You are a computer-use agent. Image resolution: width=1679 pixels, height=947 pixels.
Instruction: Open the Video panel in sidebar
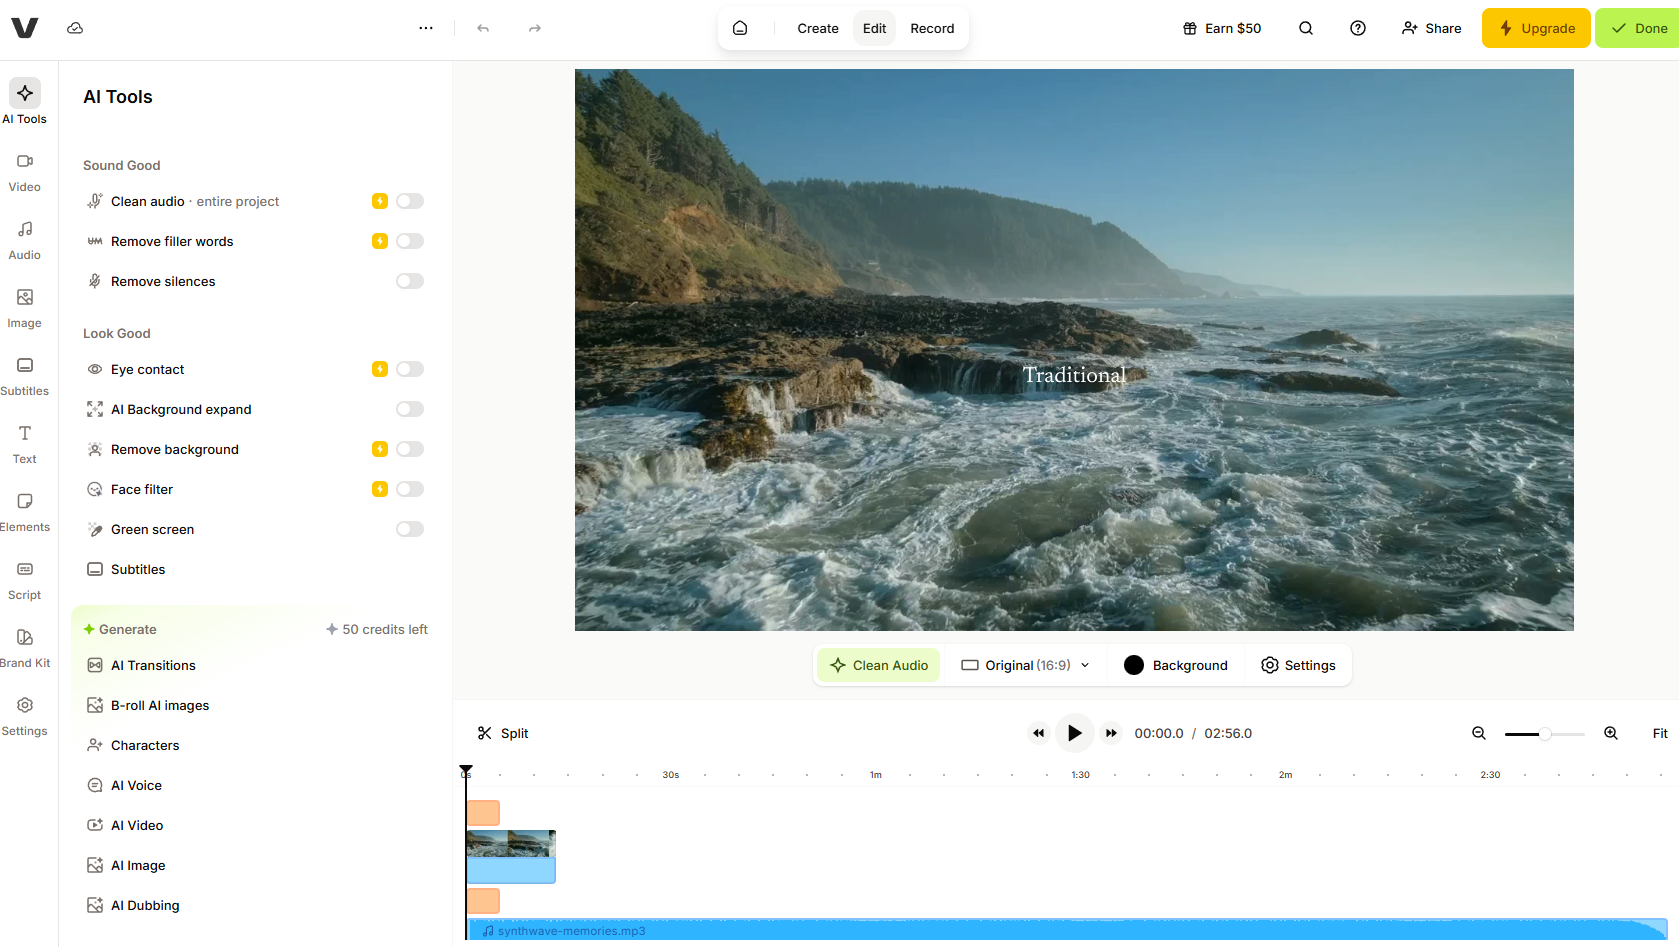[25, 173]
